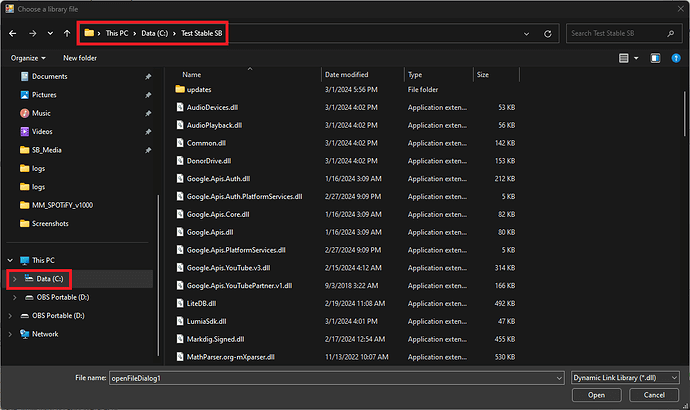Click the Open button
This screenshot has width=690, height=410.
596,395
